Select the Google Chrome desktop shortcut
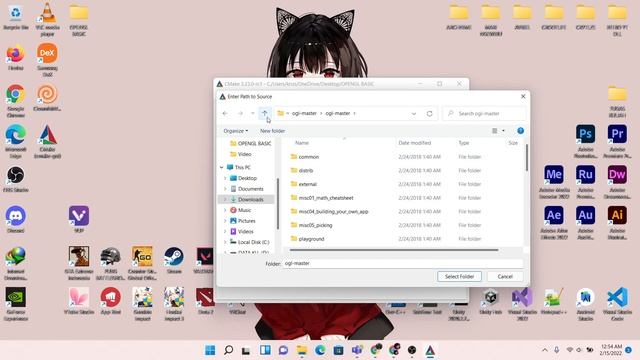This screenshot has height=360, width=640. point(16,100)
